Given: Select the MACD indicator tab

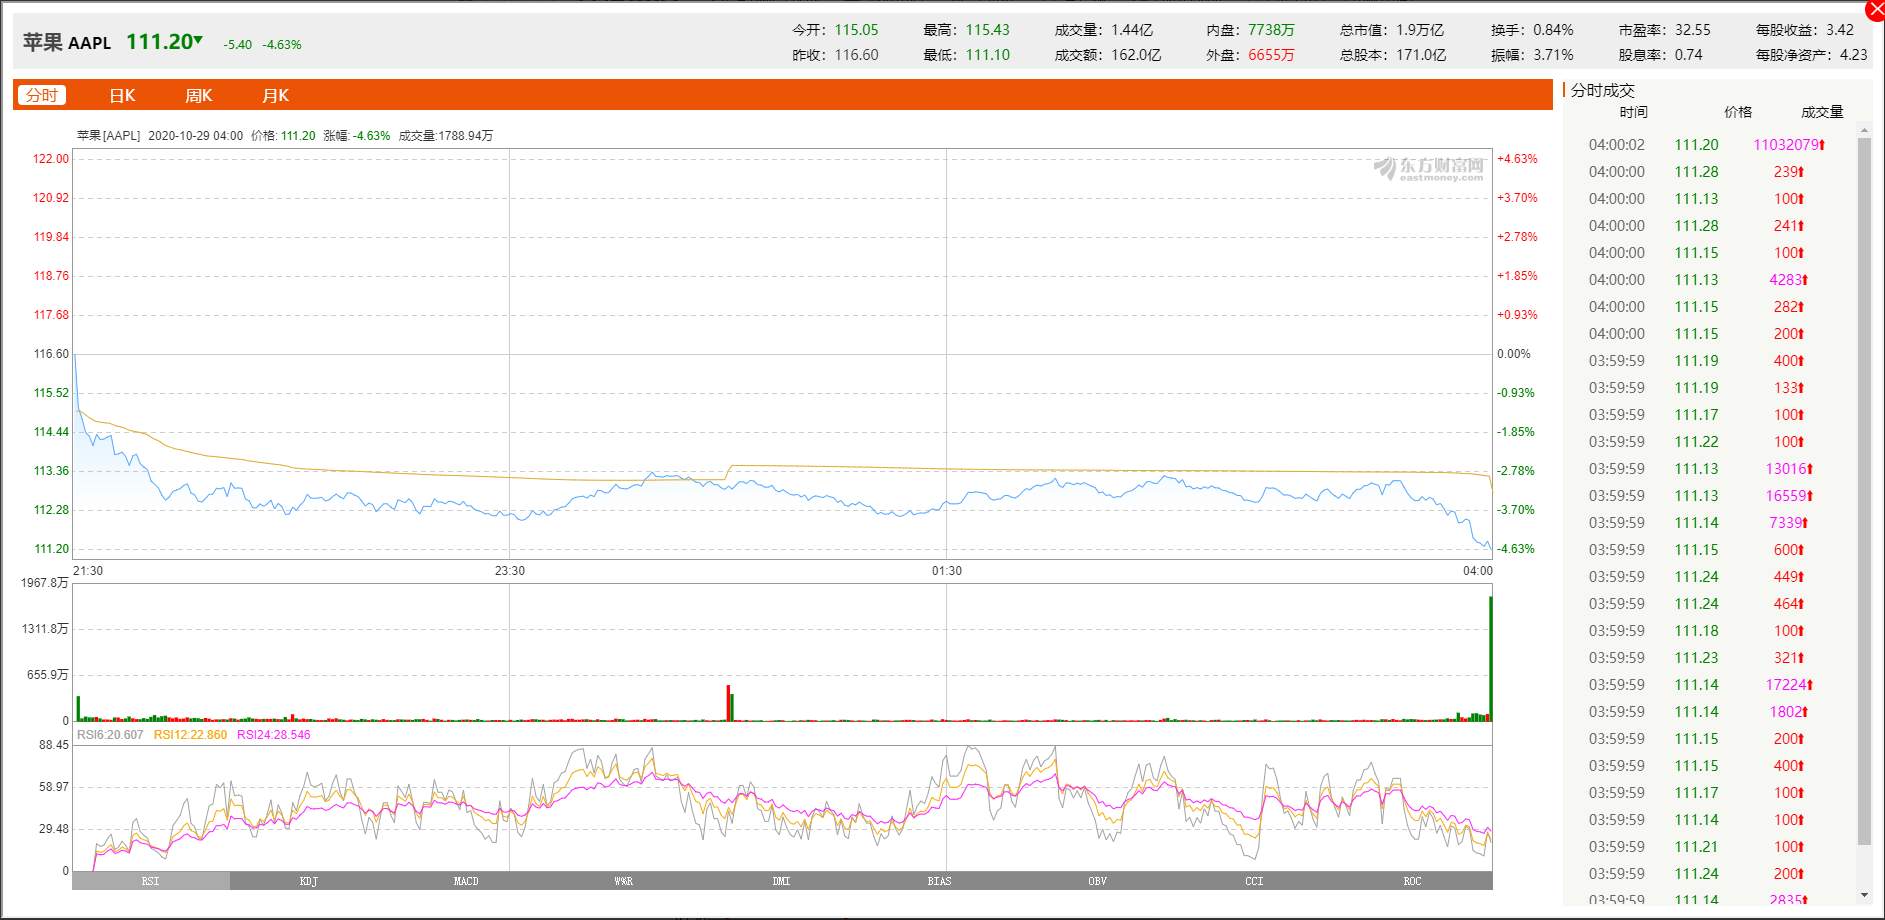Looking at the screenshot, I should [466, 881].
